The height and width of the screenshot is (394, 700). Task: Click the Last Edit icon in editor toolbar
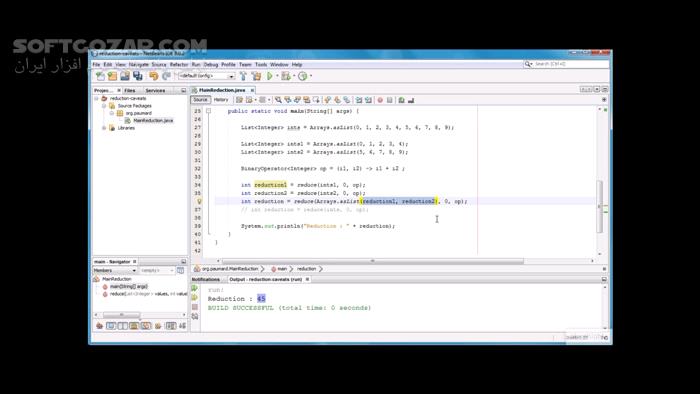239,100
